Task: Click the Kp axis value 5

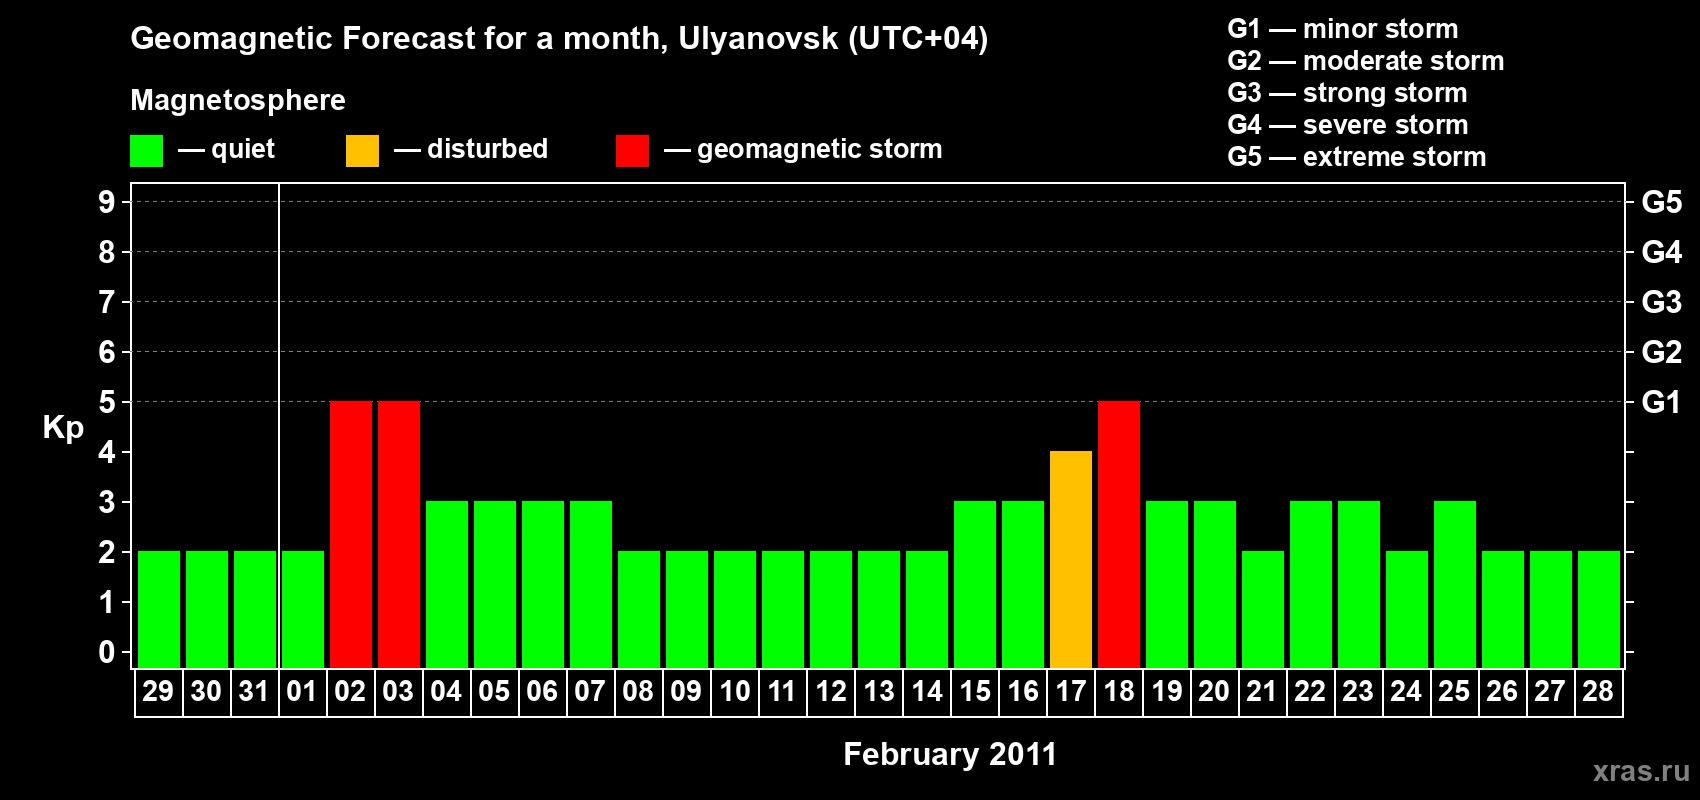Action: pyautogui.click(x=107, y=402)
